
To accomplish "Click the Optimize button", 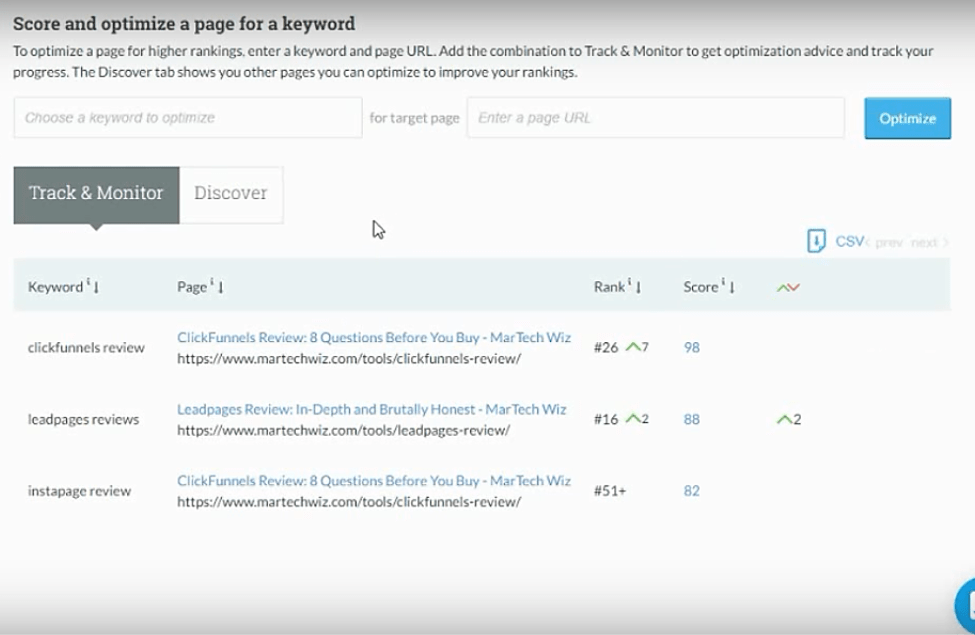I will tap(907, 118).
